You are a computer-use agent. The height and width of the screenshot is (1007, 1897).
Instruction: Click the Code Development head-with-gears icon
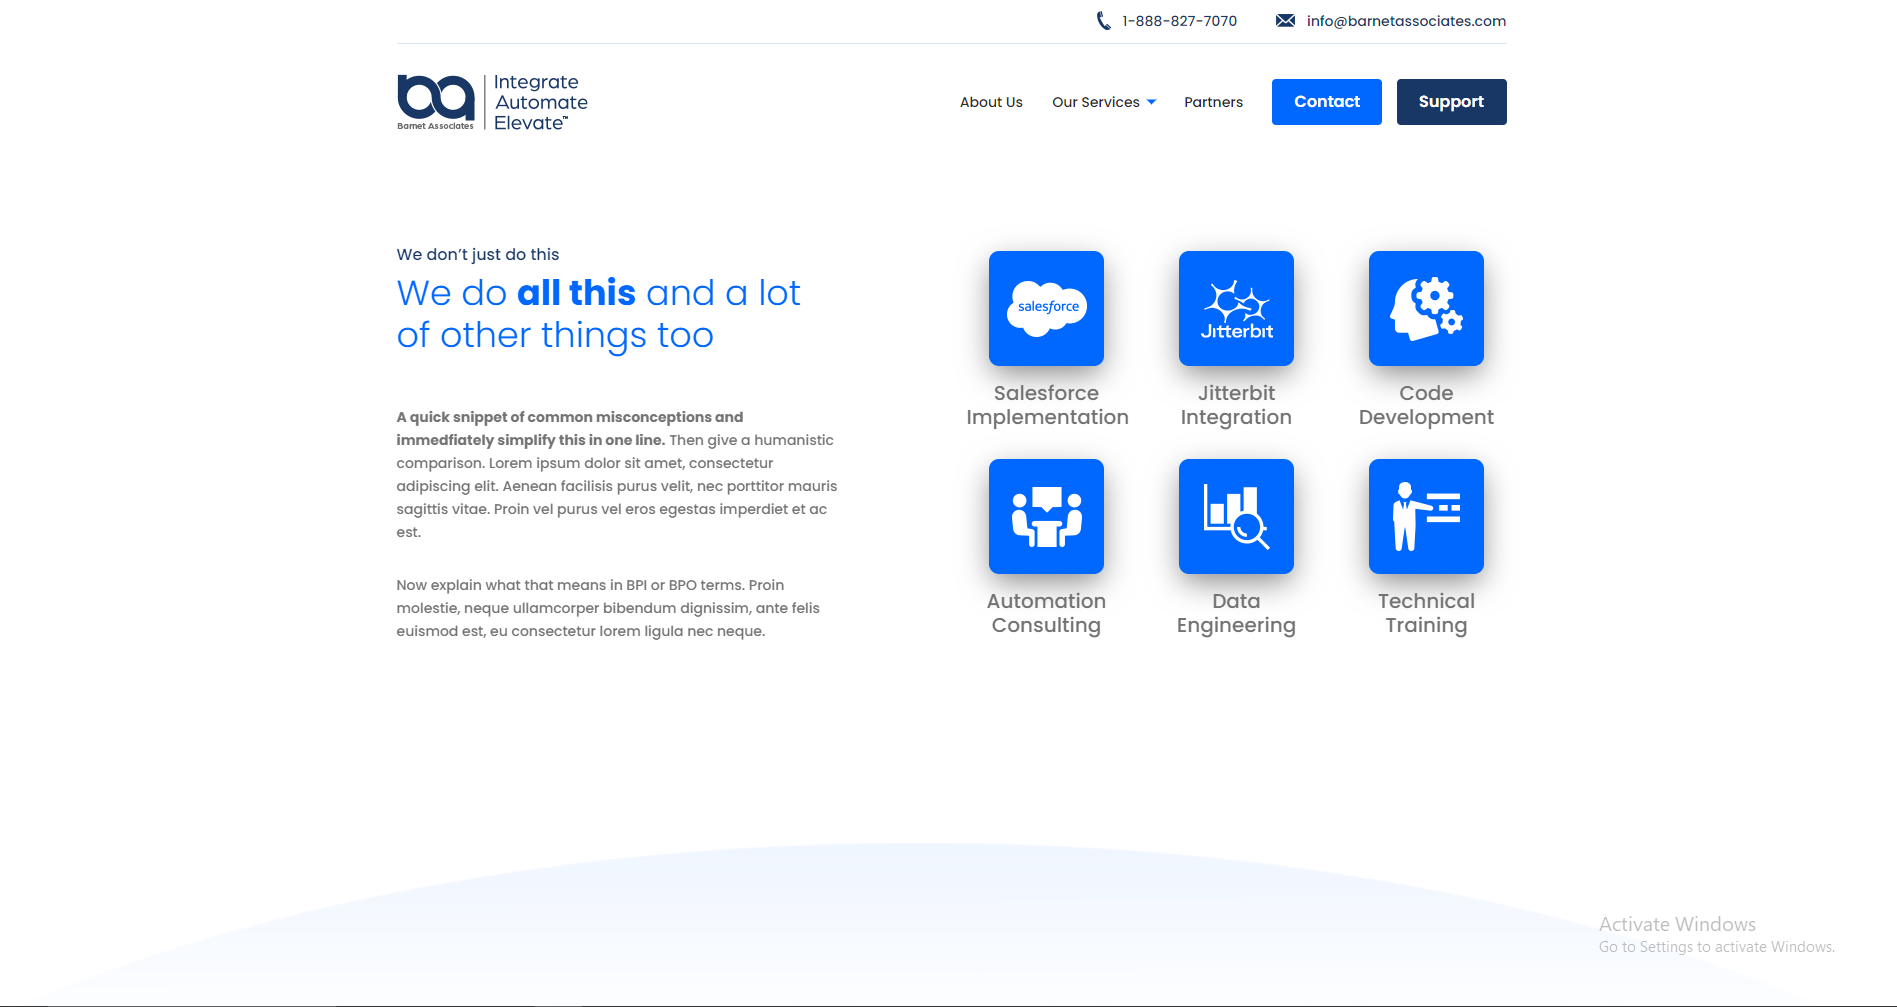click(x=1426, y=308)
